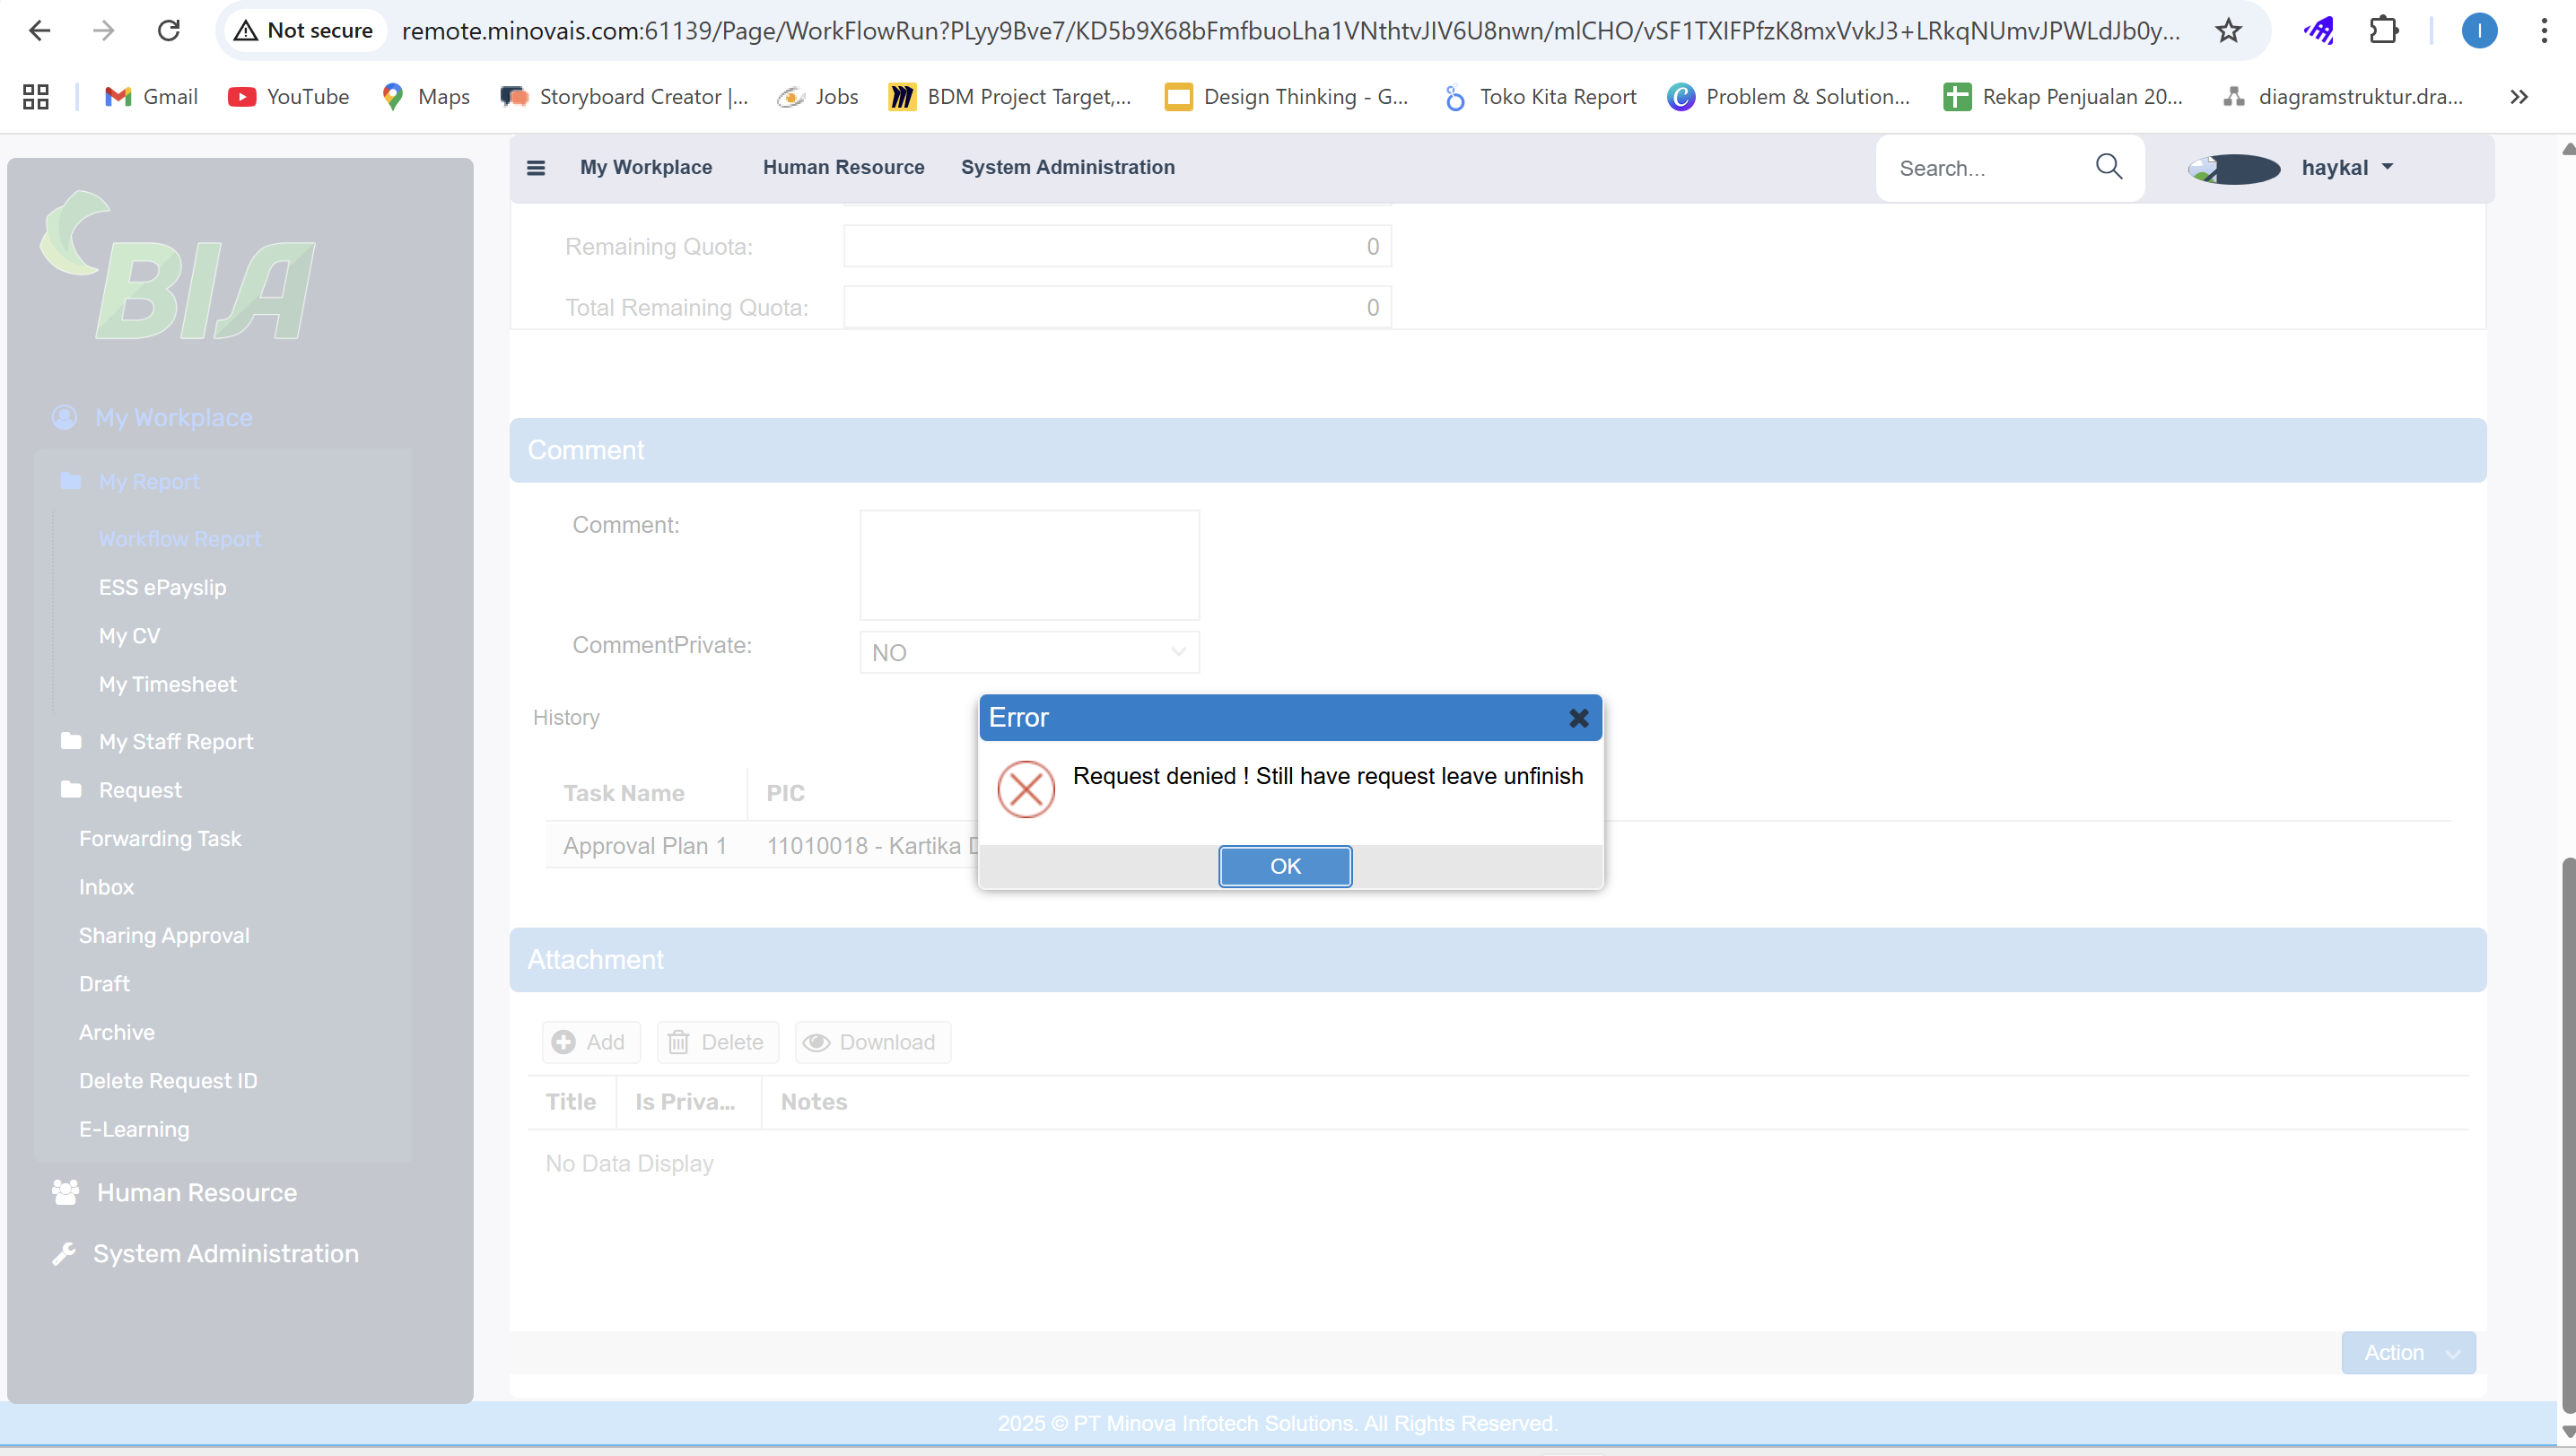
Task: Open the System Administration top menu
Action: pos(1067,167)
